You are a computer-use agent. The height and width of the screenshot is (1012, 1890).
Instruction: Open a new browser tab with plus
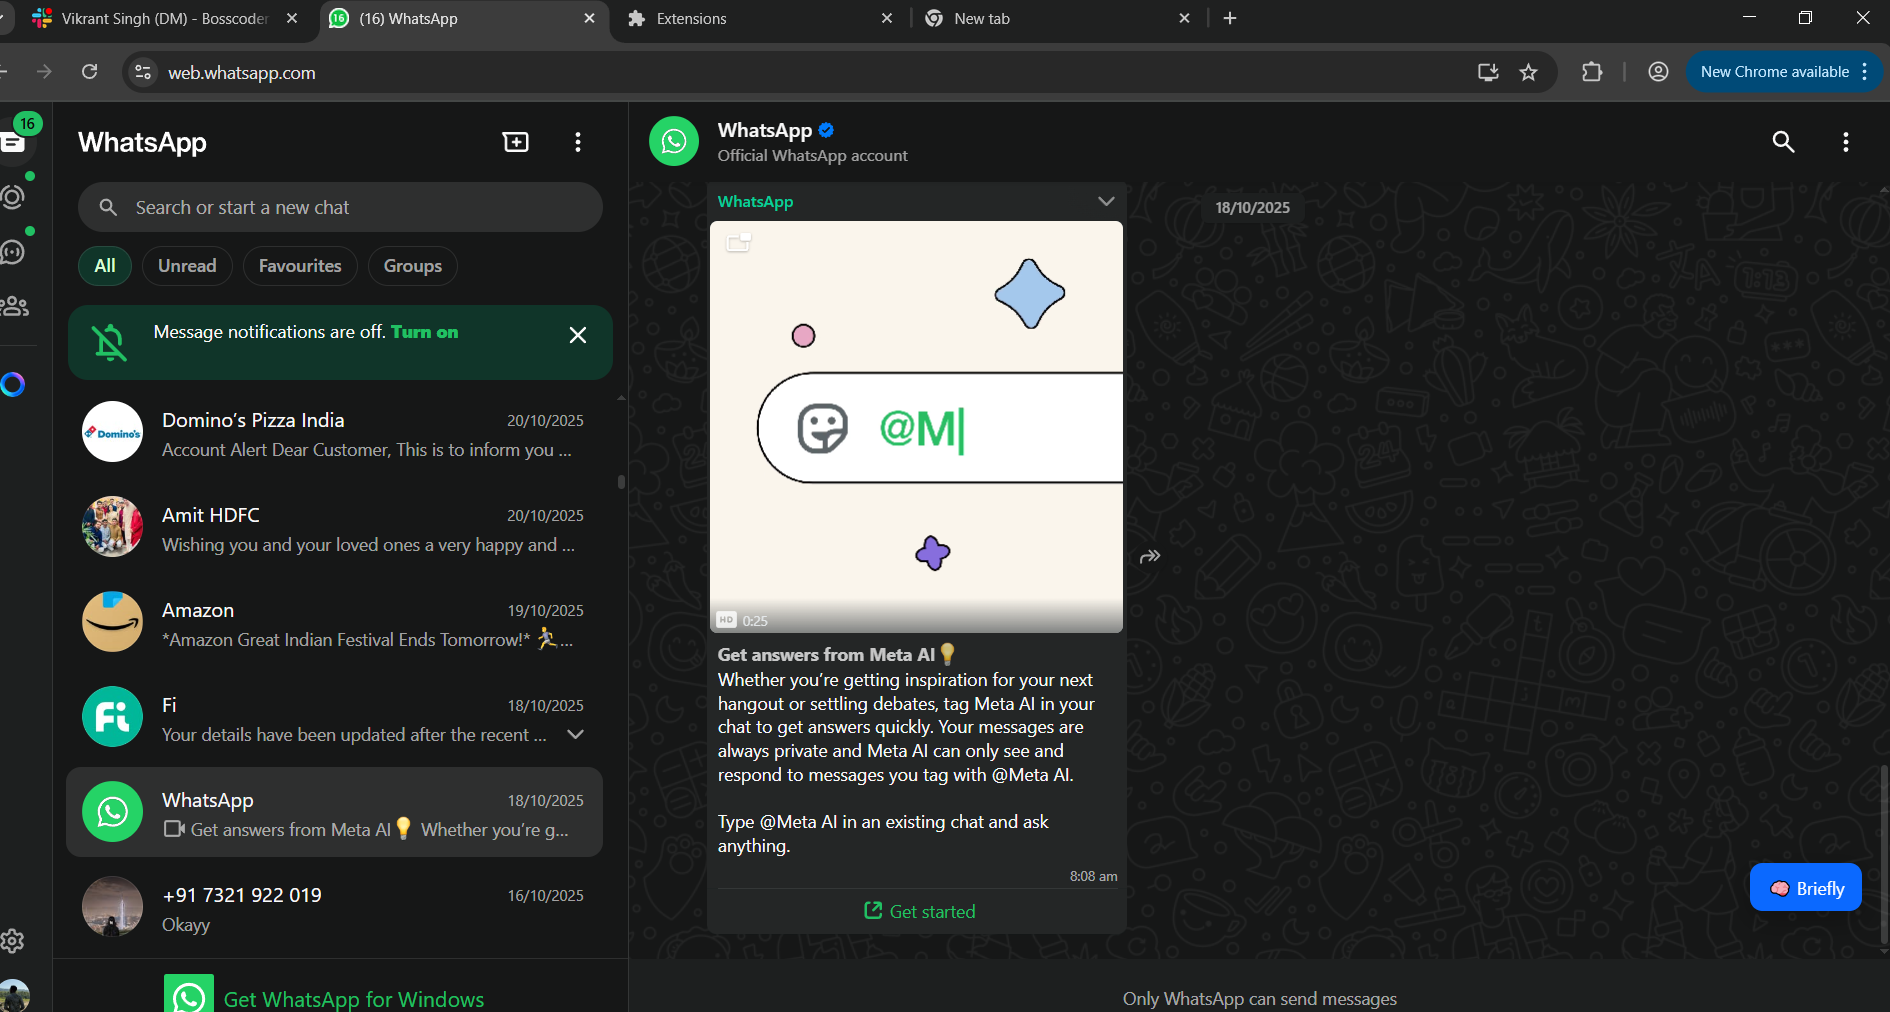[1230, 18]
